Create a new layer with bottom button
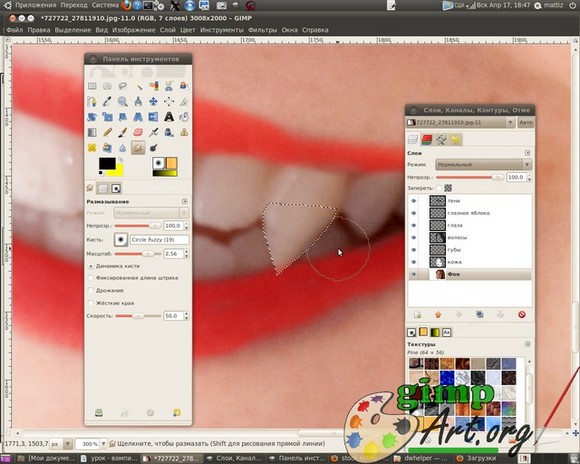This screenshot has height=464, width=580. pyautogui.click(x=418, y=315)
